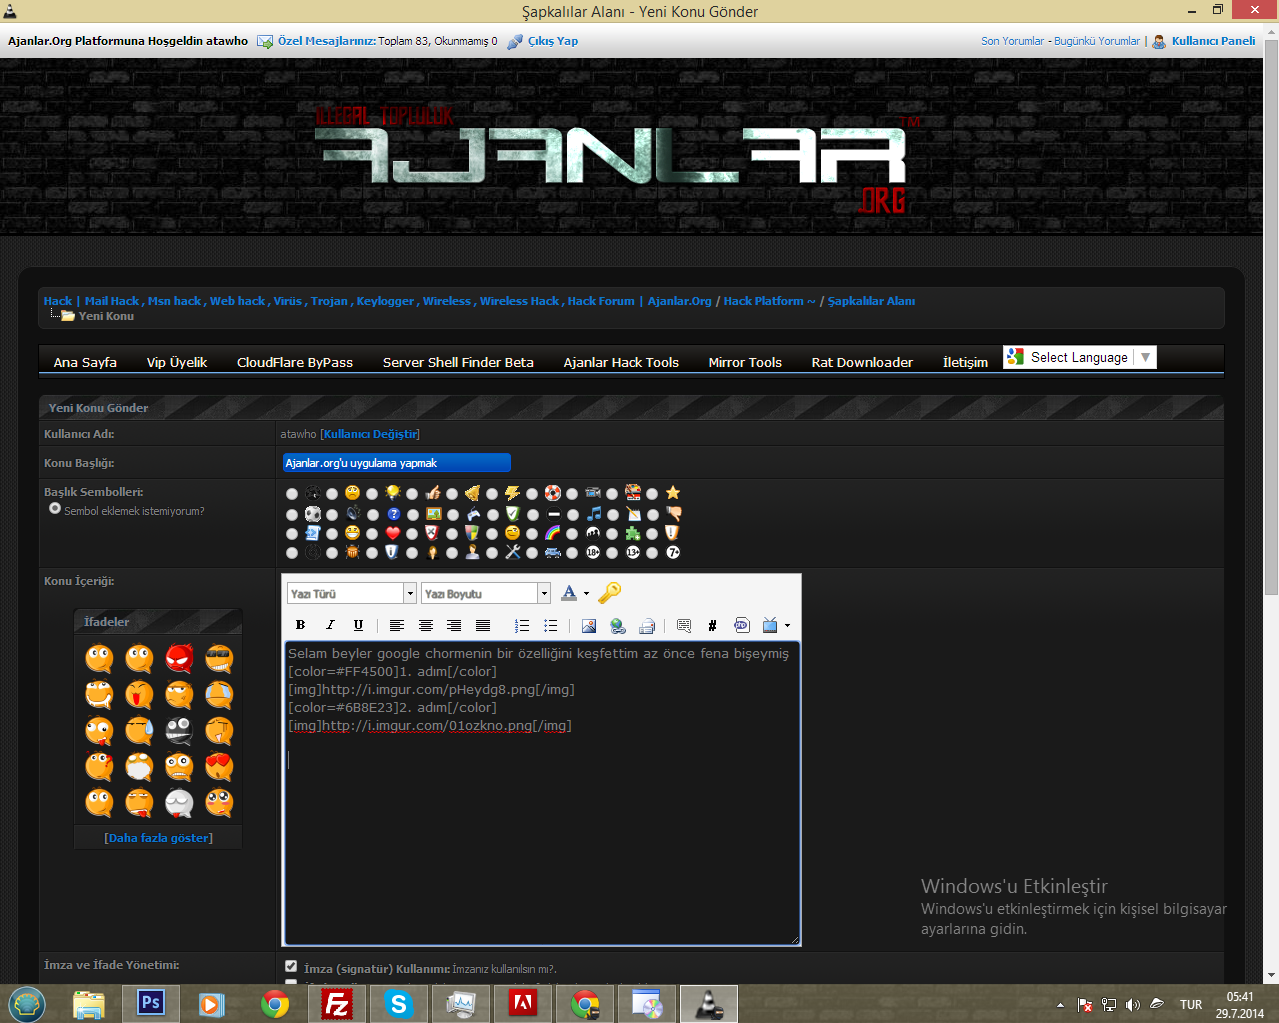Insert a PHP code block
The image size is (1279, 1023).
pyautogui.click(x=741, y=625)
